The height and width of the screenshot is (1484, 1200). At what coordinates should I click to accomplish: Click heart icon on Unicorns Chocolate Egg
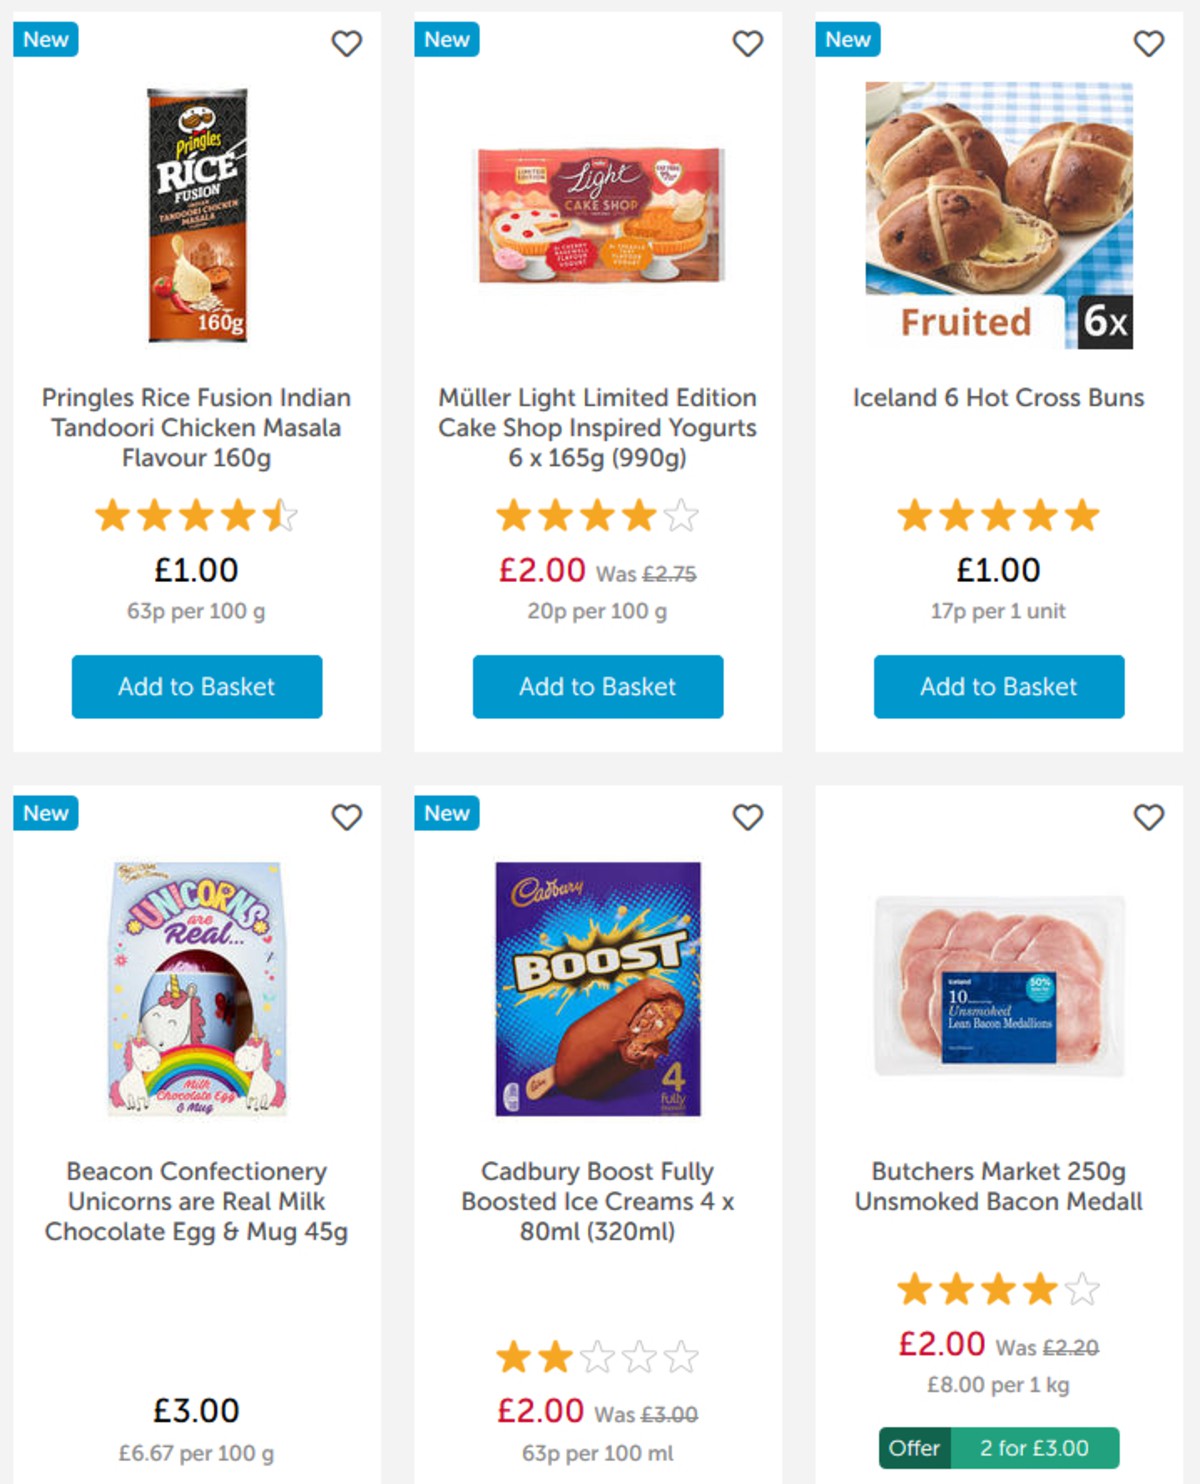[346, 818]
